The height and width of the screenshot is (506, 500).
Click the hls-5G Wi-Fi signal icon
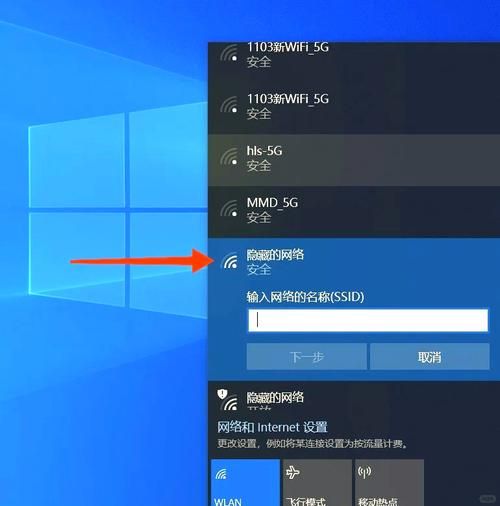[229, 157]
